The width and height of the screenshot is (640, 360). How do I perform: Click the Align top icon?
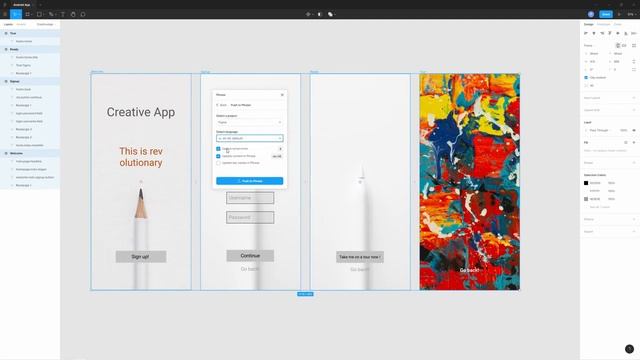pos(610,33)
